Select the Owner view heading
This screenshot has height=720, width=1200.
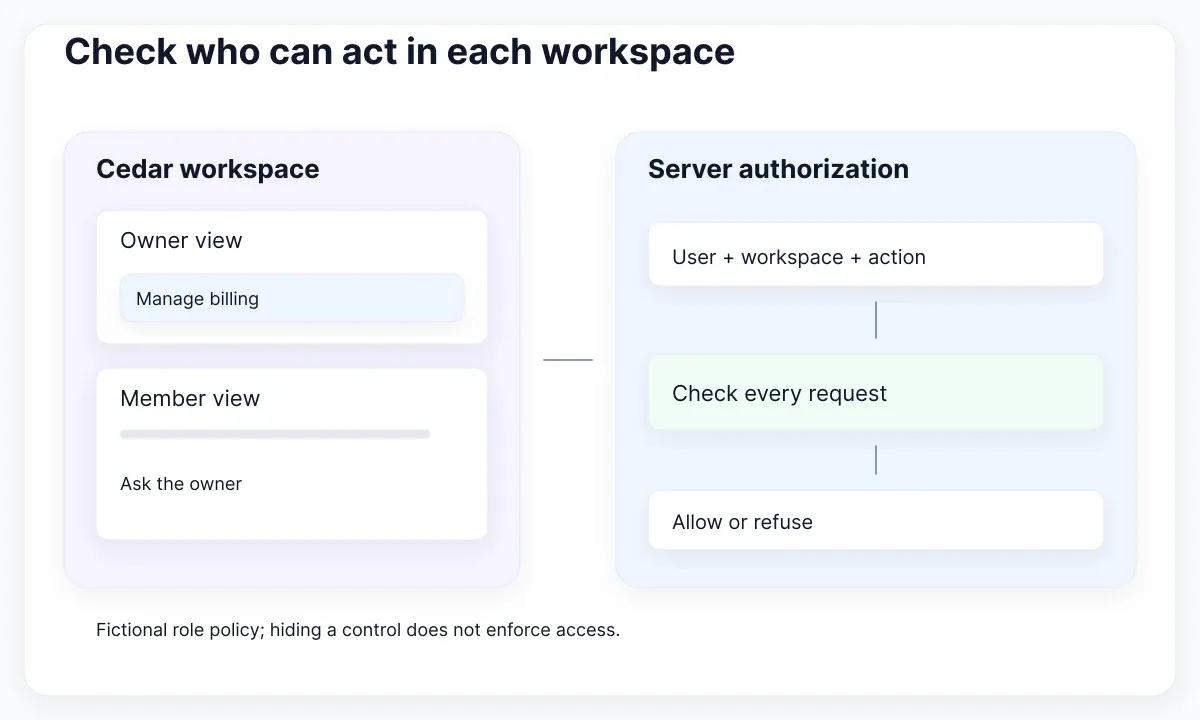point(181,240)
